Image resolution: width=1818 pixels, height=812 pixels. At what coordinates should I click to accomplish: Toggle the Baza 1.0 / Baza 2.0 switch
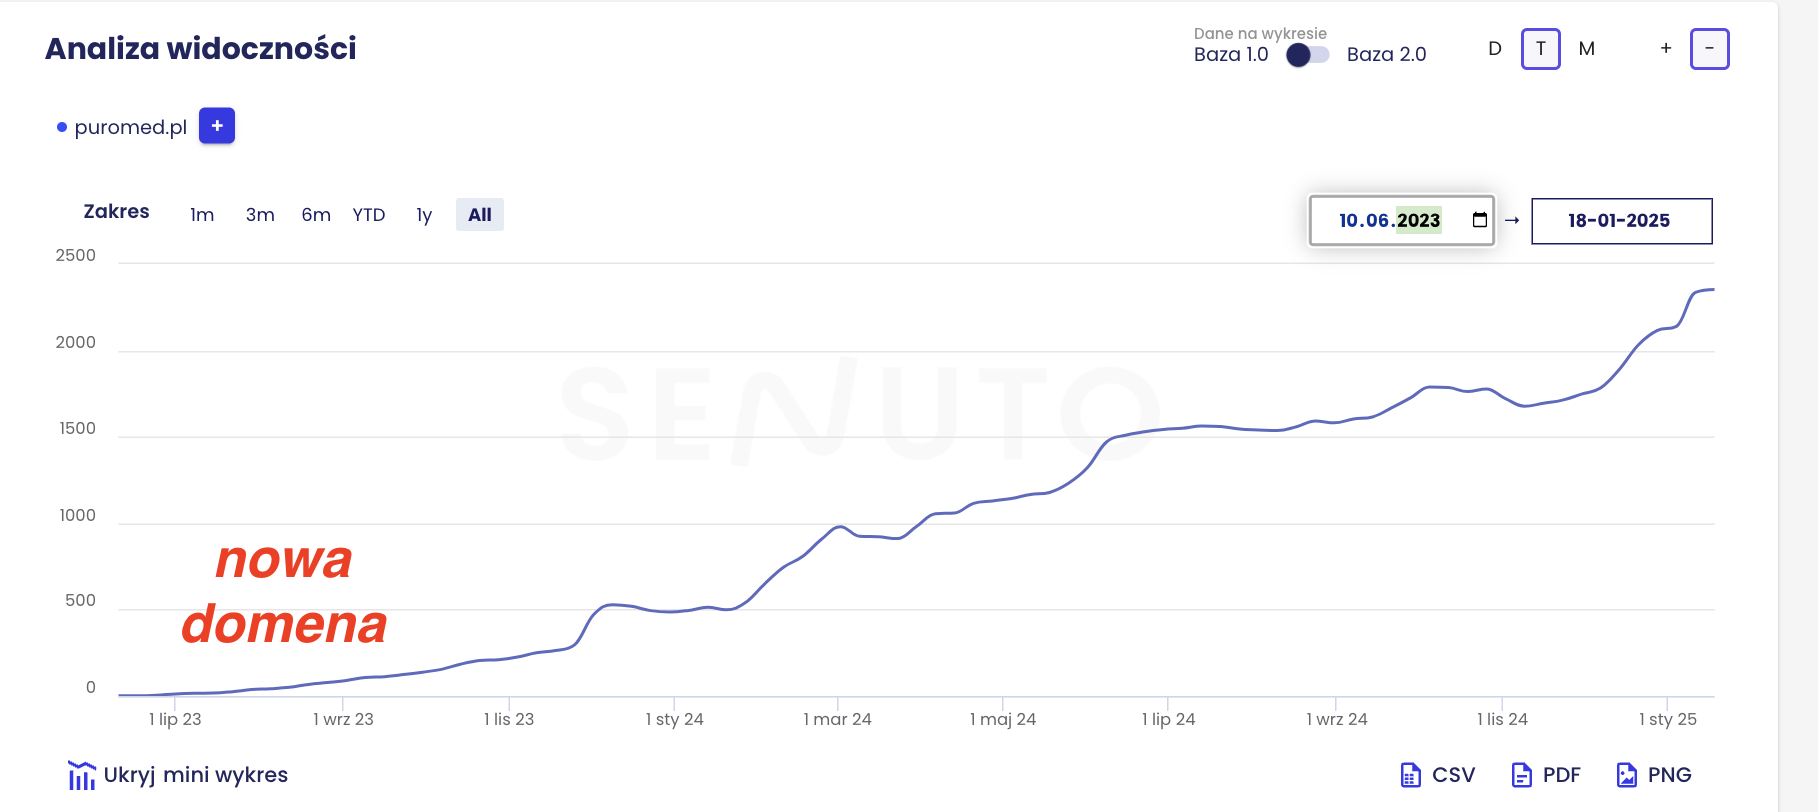tap(1307, 55)
